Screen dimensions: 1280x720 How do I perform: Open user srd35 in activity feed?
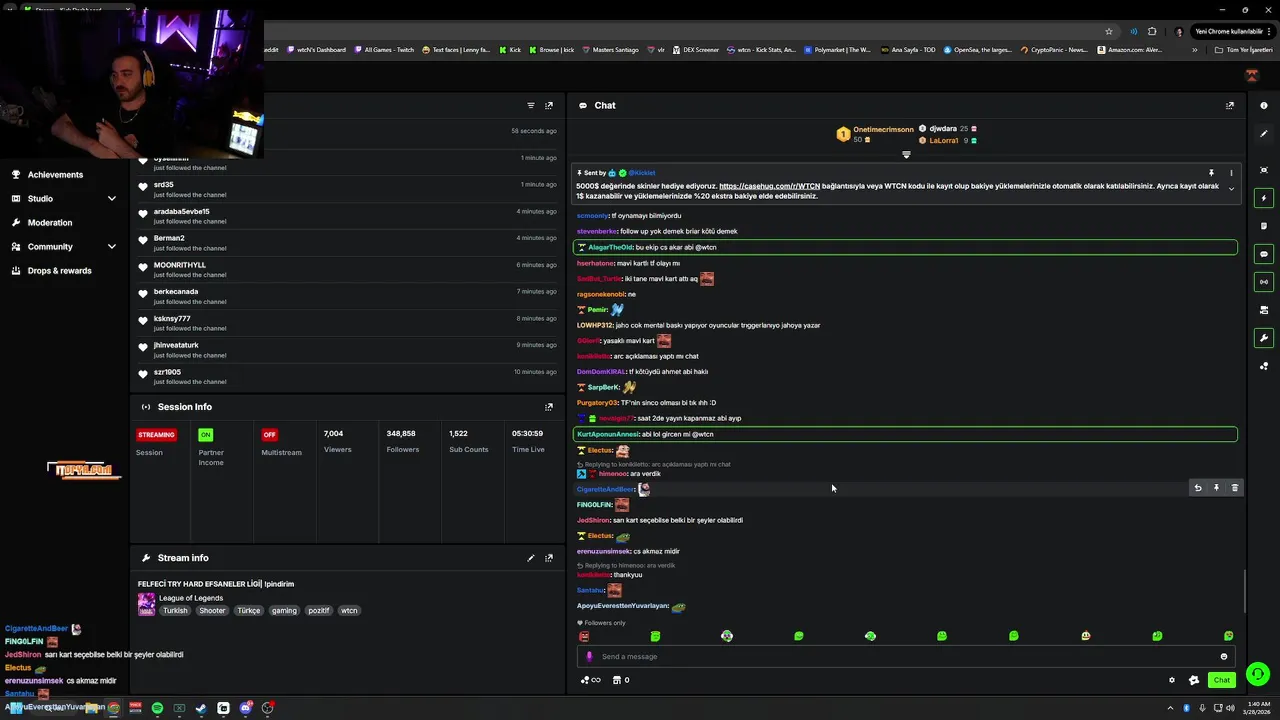click(x=164, y=185)
